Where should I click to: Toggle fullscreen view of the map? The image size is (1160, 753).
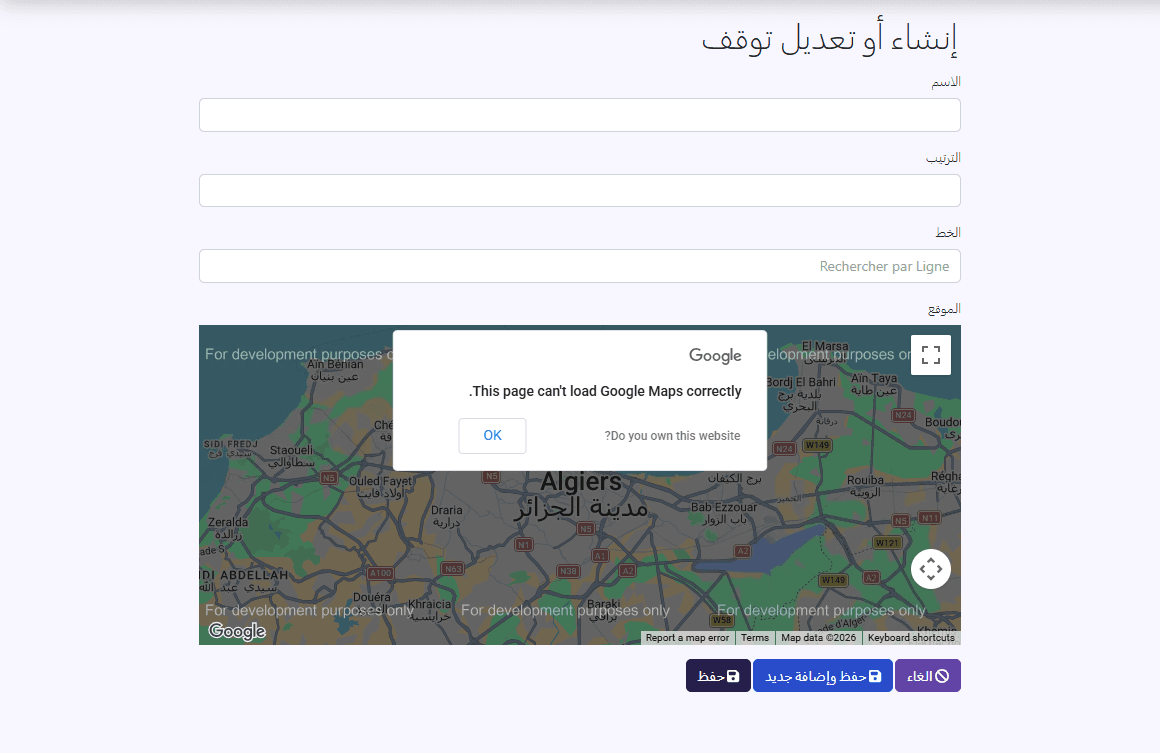931,355
